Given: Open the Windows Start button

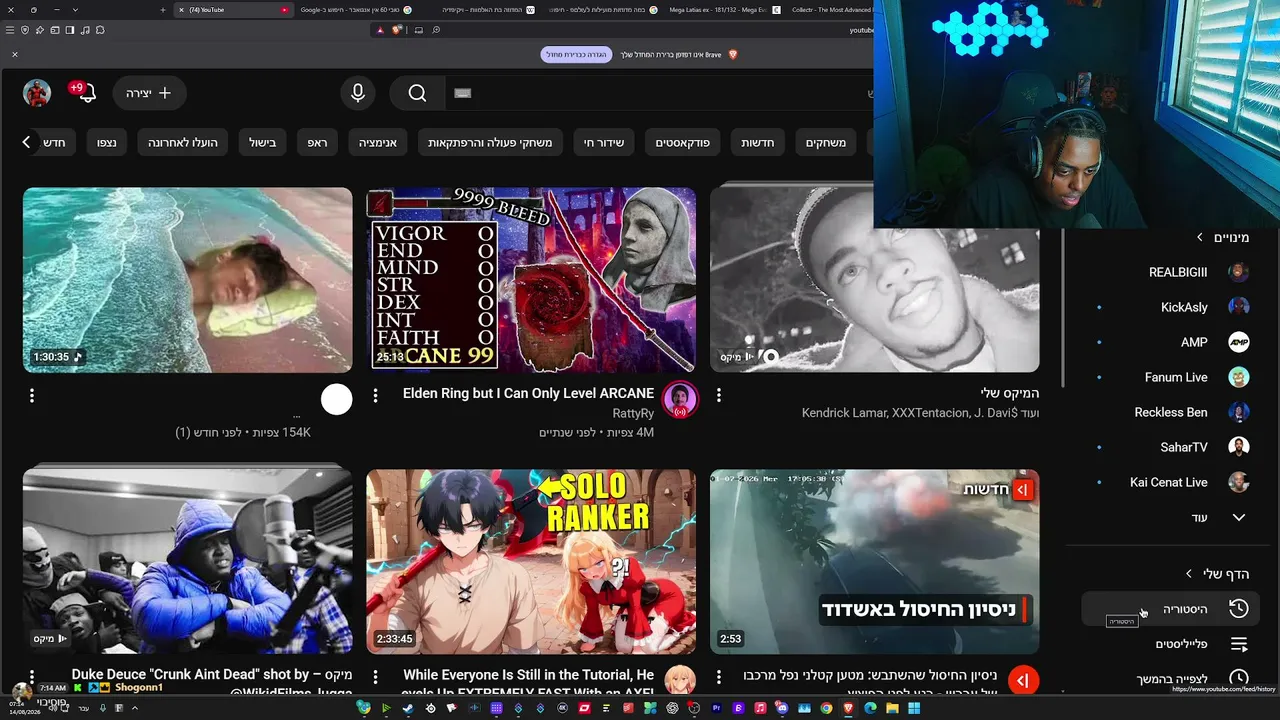Looking at the screenshot, I should click(914, 708).
